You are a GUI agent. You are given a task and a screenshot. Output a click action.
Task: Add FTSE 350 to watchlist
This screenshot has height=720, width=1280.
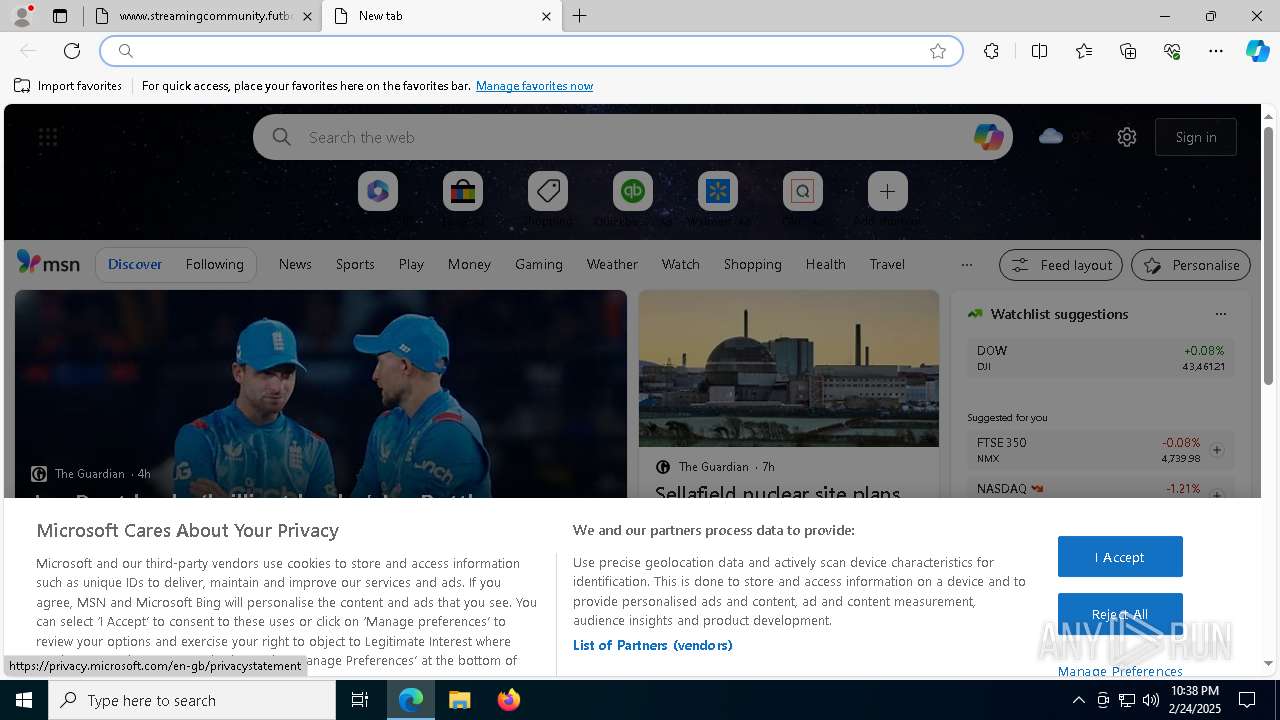coord(1217,450)
